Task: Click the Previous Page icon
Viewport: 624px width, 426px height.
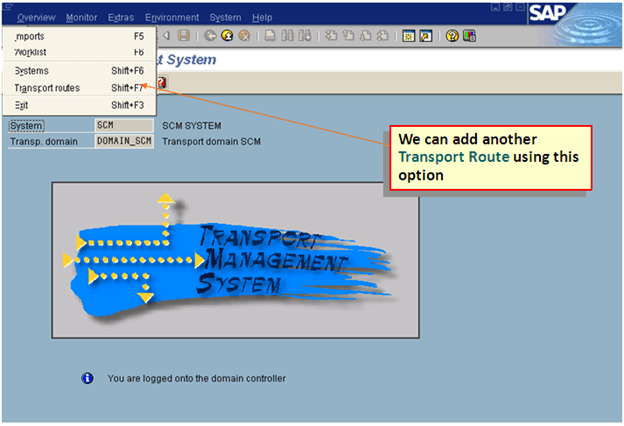Action: (348, 36)
